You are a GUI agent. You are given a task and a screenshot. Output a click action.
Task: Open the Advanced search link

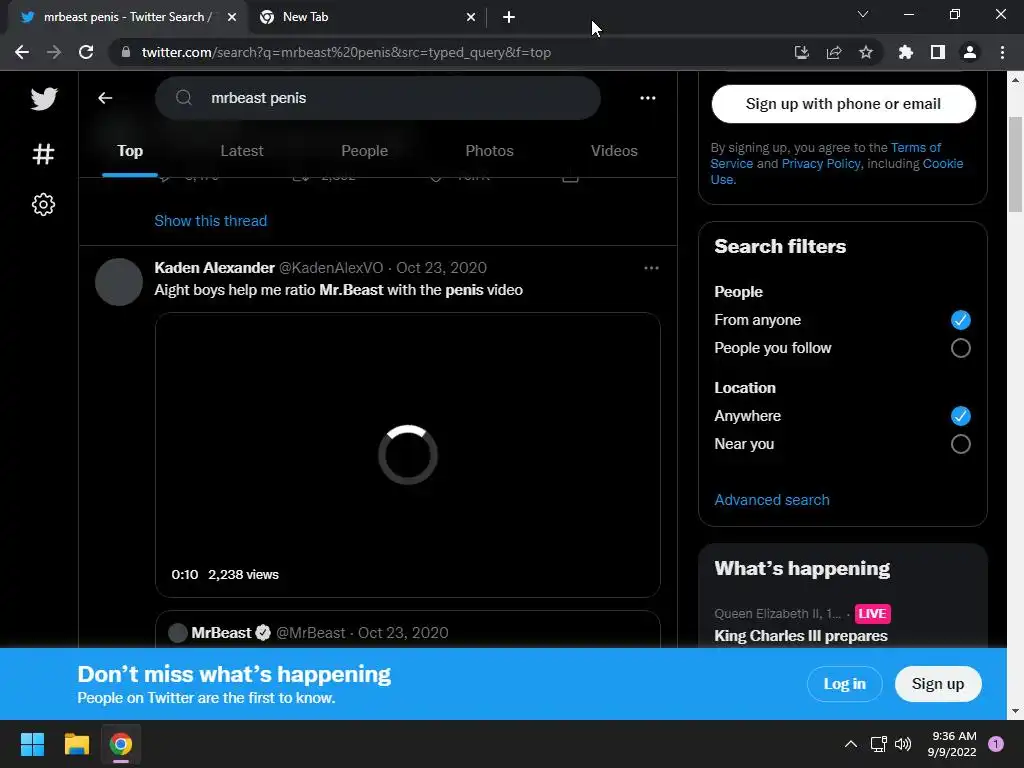(772, 500)
